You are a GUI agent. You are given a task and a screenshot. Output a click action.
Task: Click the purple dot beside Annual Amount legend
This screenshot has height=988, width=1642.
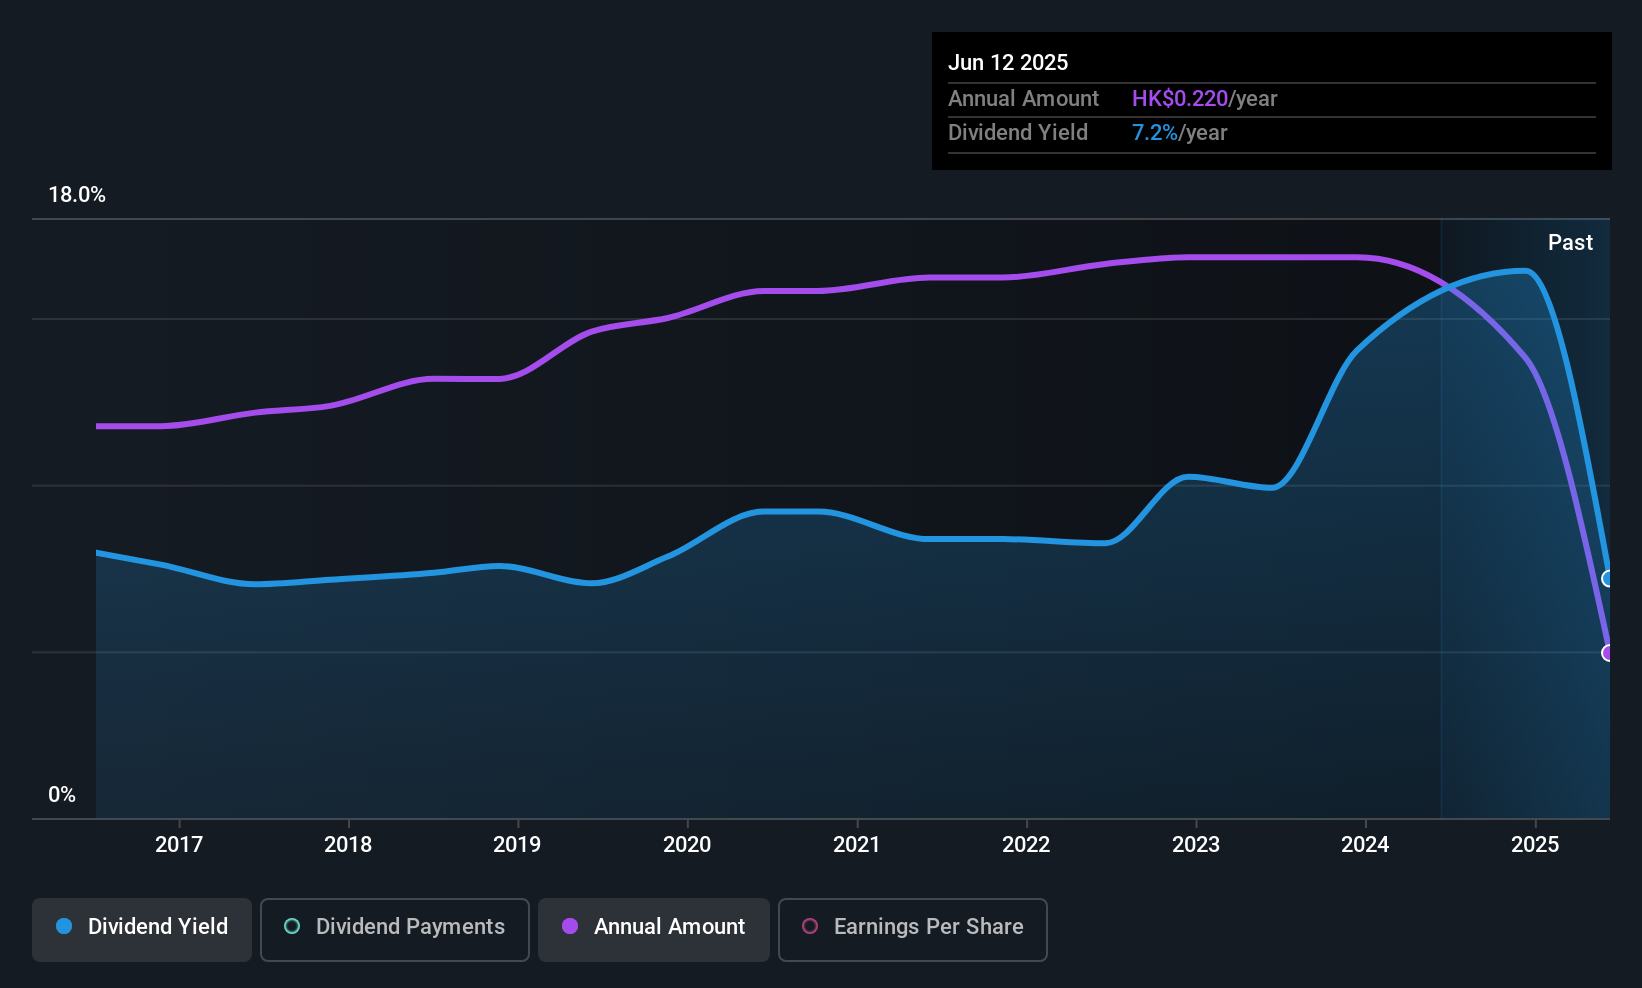click(x=570, y=926)
